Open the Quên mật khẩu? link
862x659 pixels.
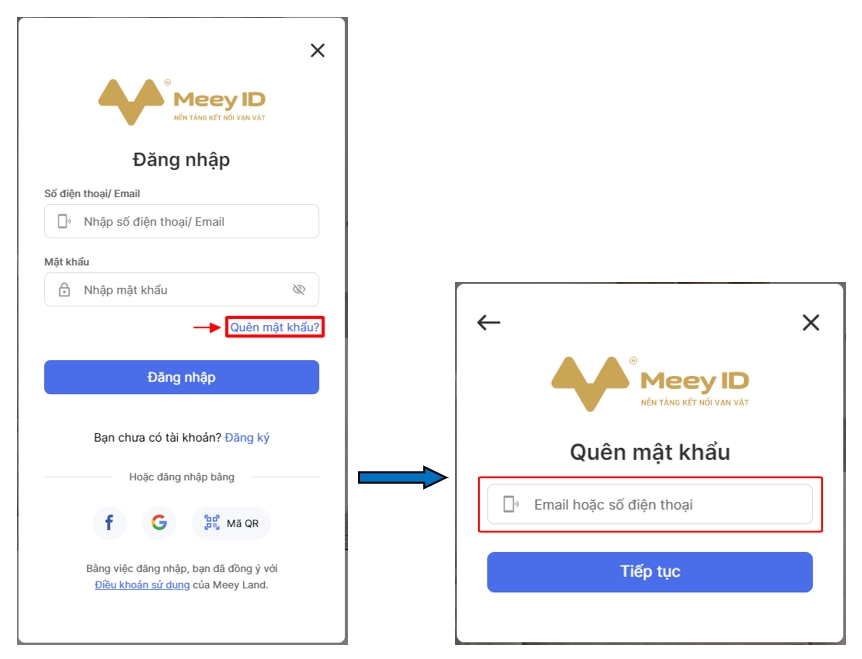[274, 327]
